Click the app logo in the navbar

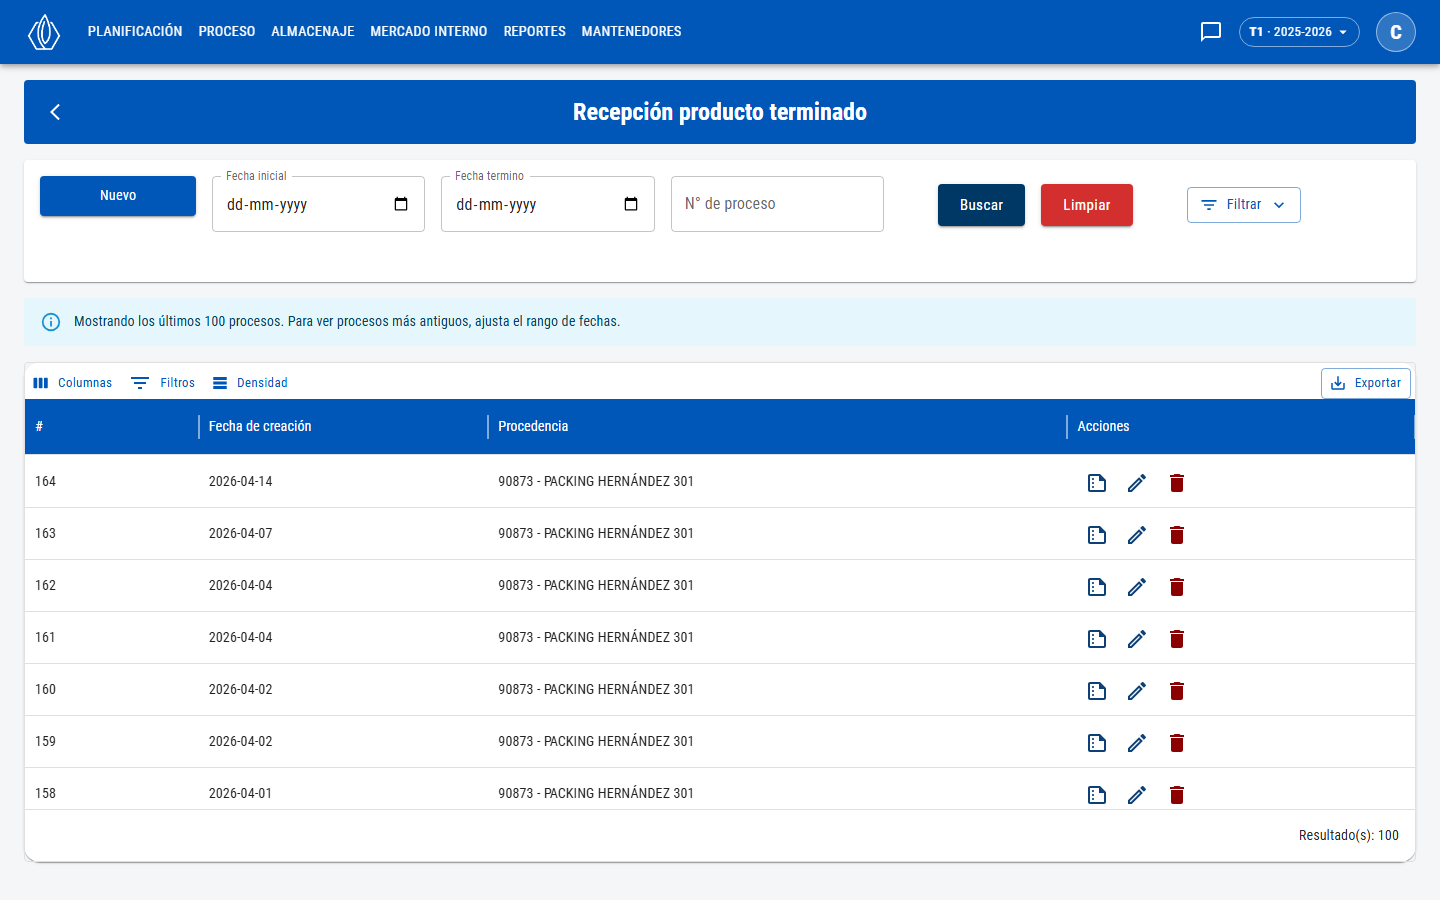44,32
